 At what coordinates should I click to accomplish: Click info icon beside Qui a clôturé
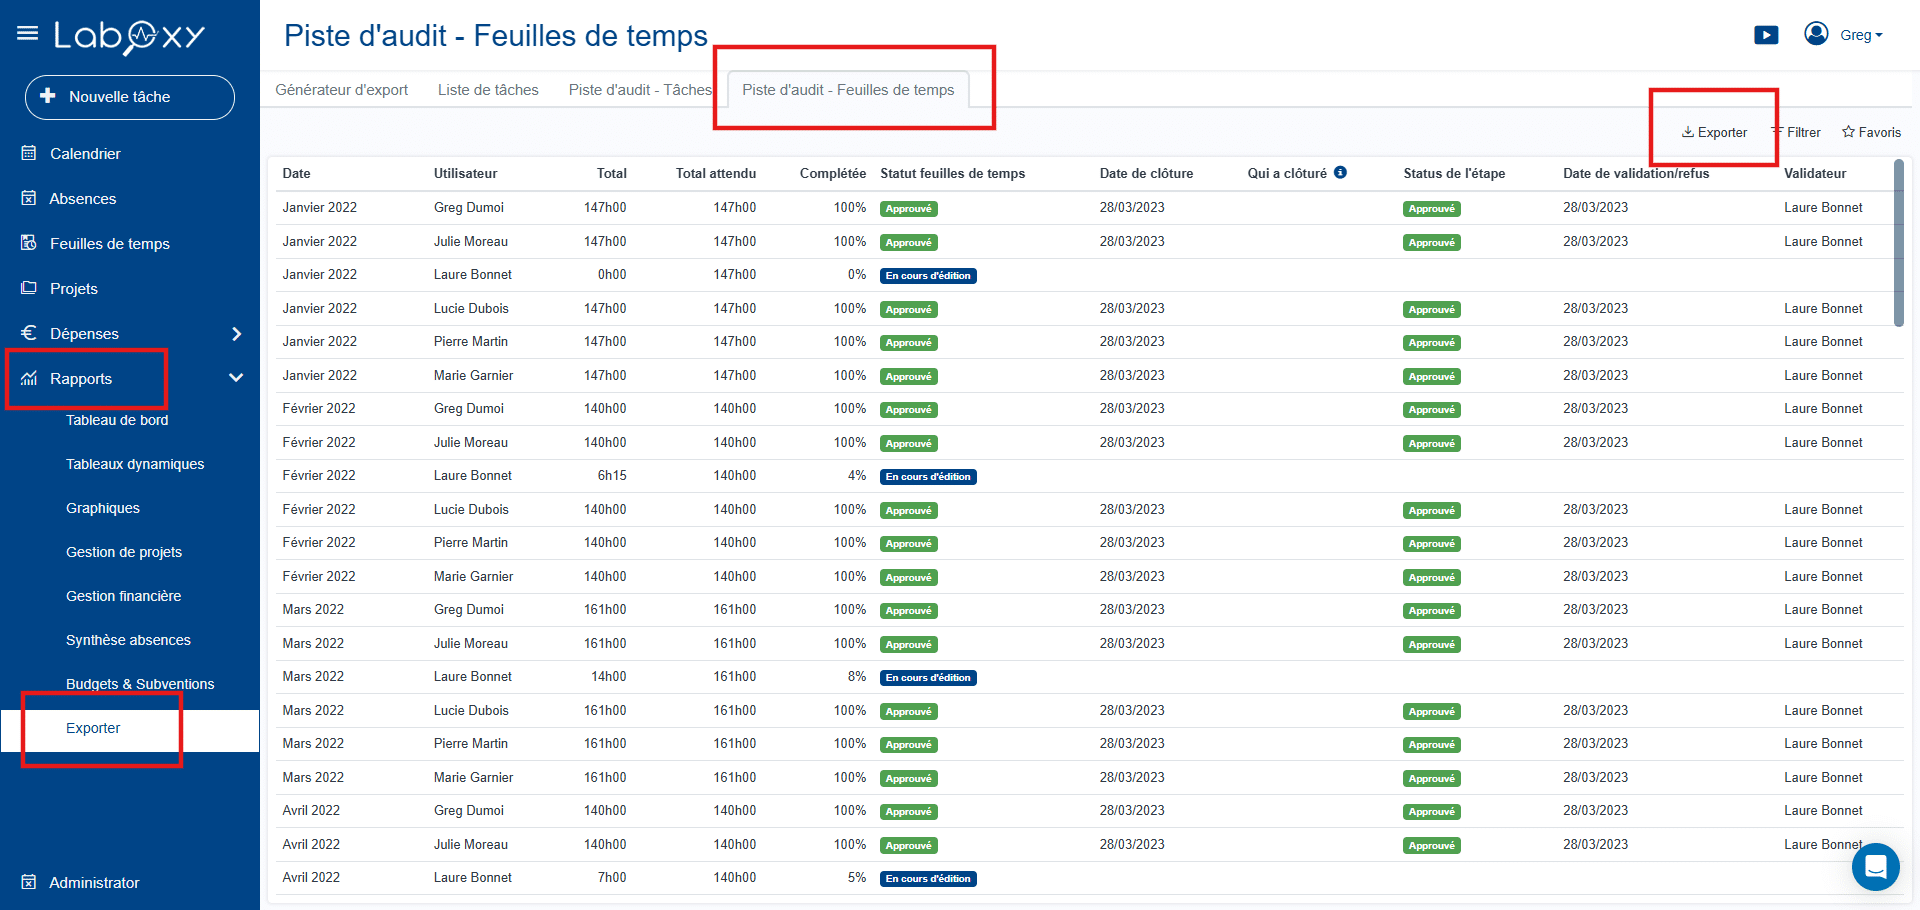point(1340,173)
